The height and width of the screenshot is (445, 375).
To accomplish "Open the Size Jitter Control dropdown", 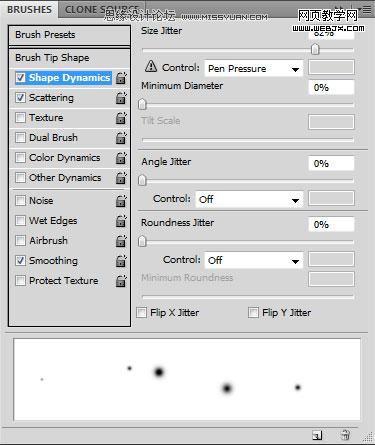I will coord(254,69).
